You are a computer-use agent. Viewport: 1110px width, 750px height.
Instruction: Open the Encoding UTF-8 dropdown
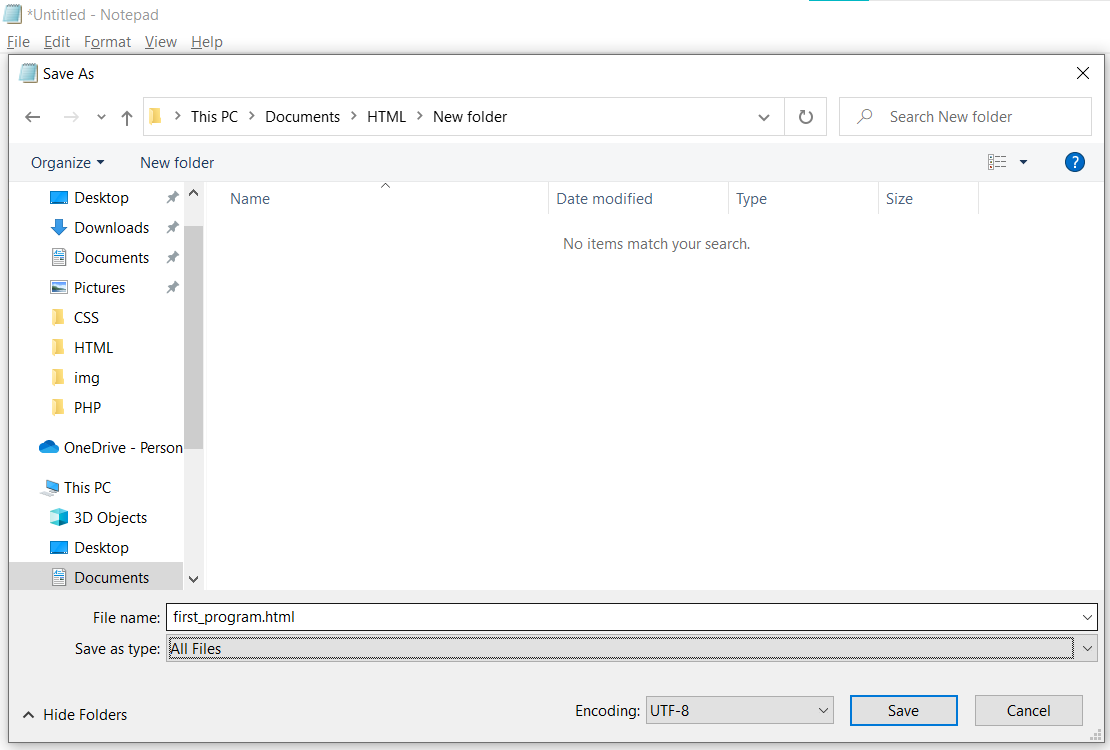point(739,711)
